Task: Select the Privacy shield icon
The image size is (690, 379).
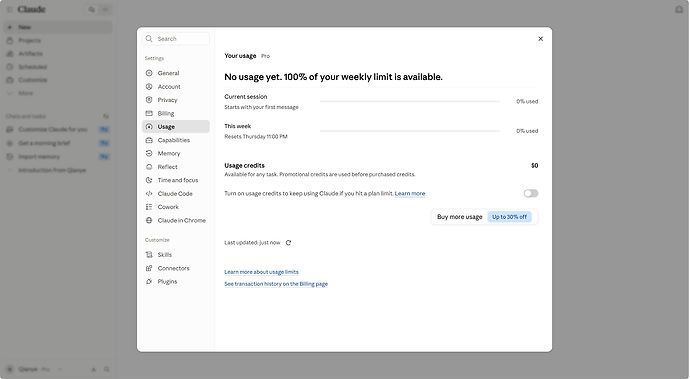Action: [x=149, y=100]
